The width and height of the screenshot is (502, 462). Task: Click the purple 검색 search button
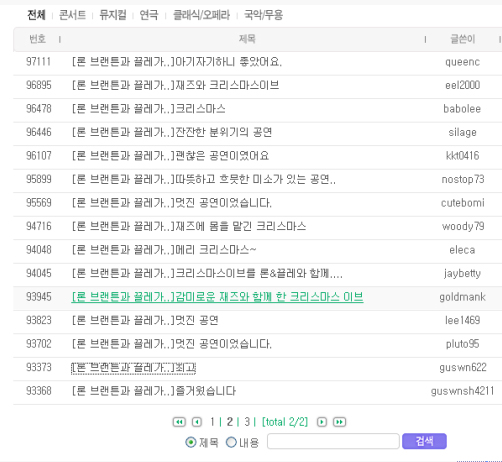tap(424, 441)
